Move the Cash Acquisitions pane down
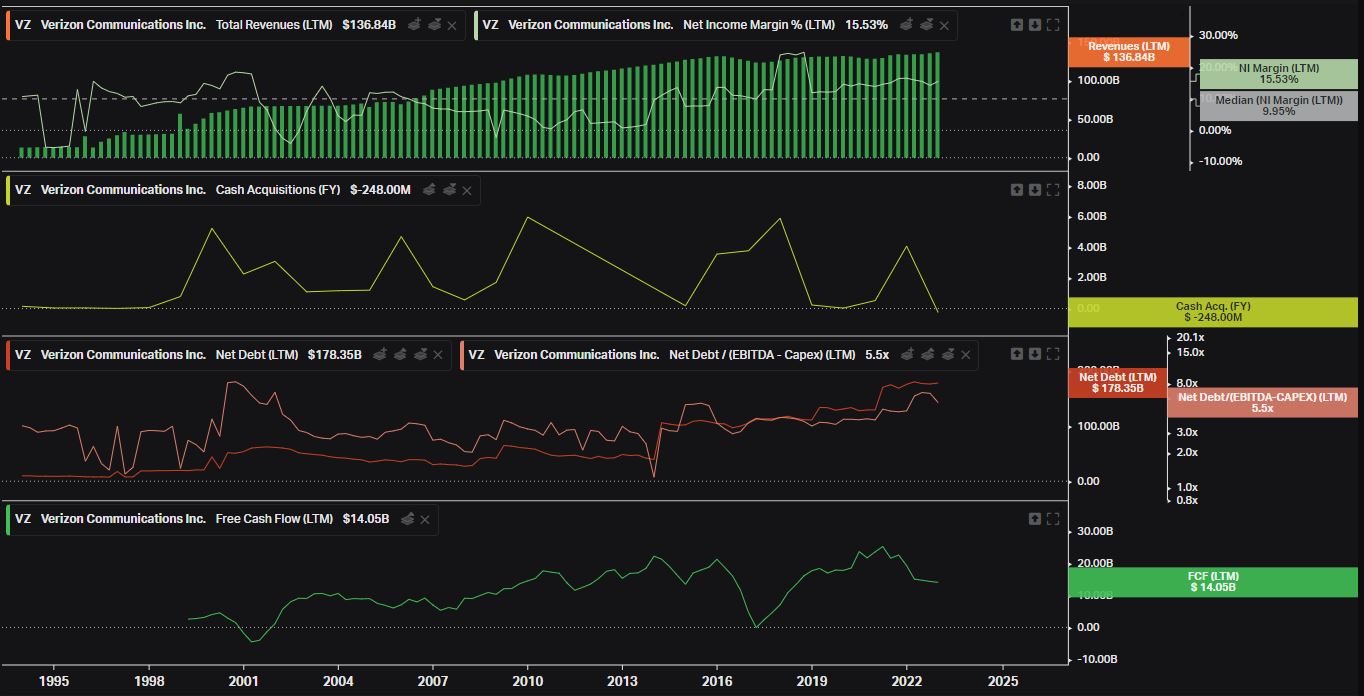Screen dimensions: 1364x696 click(x=1035, y=190)
